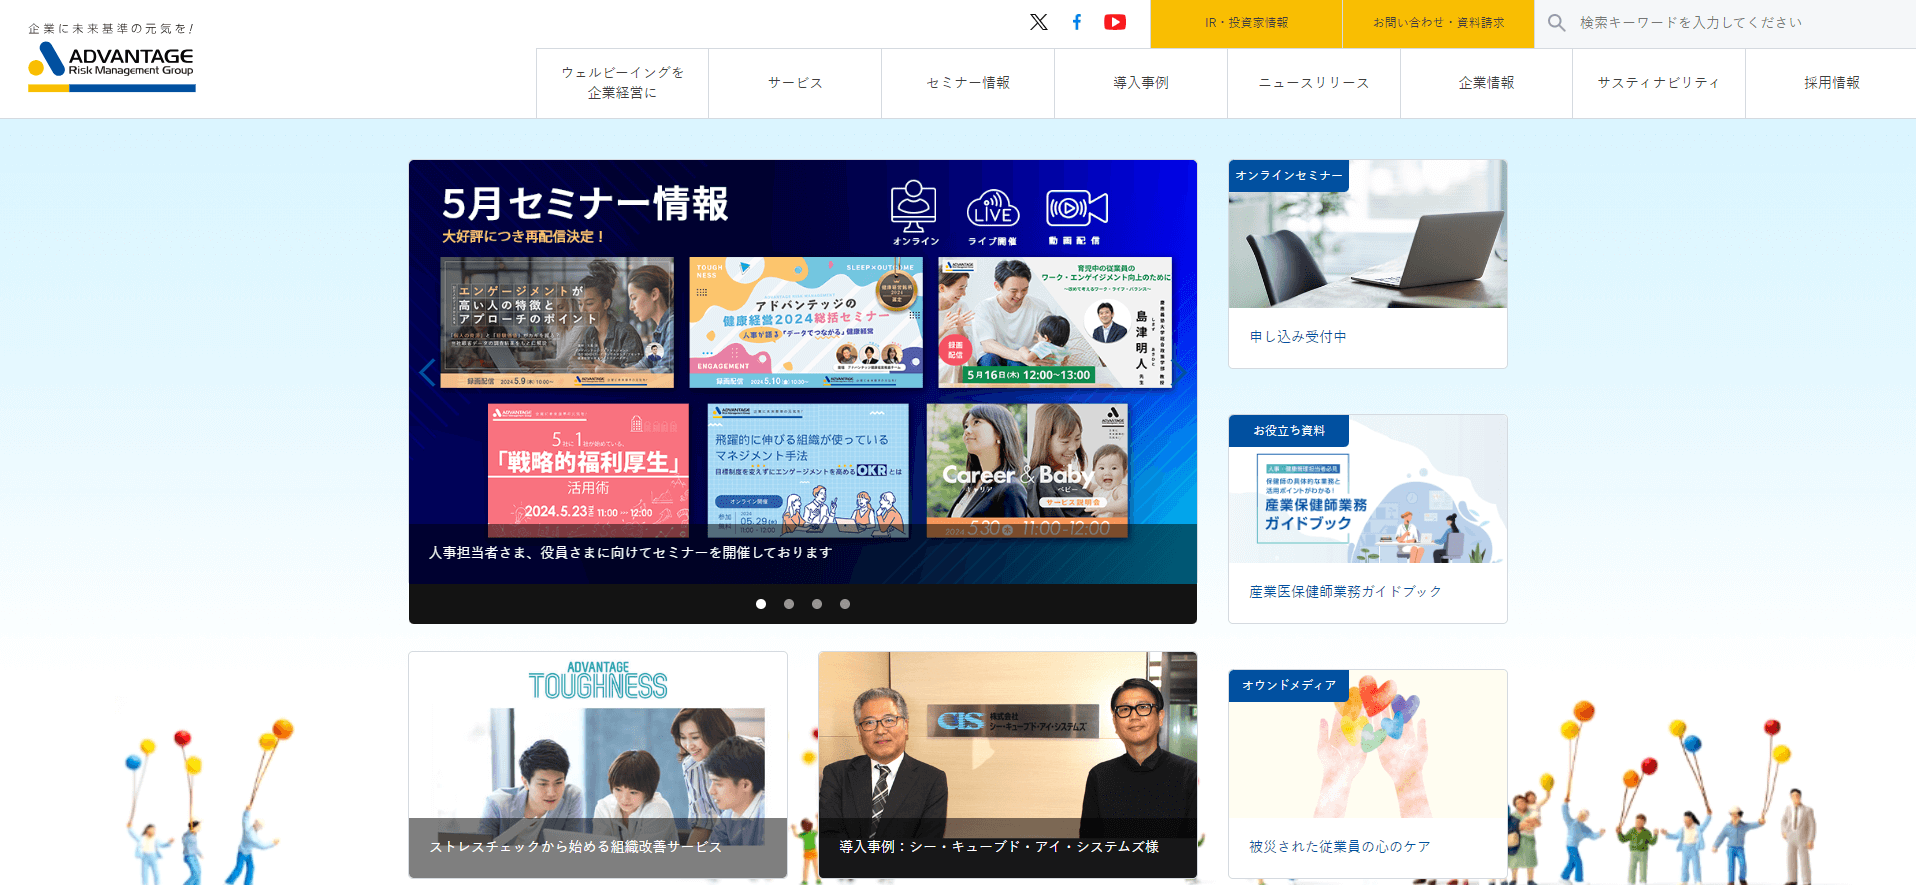Open the お役立ち資料 guidebook card image

1368,489
